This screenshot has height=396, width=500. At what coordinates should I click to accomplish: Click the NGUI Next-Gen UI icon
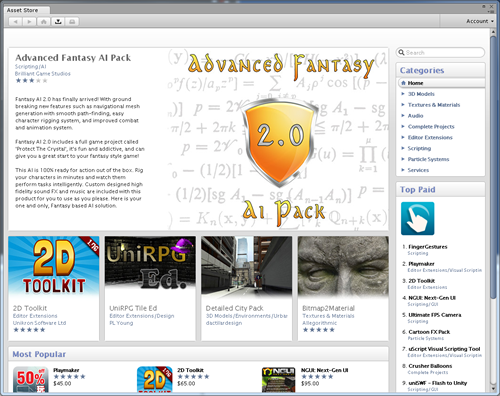click(x=279, y=379)
